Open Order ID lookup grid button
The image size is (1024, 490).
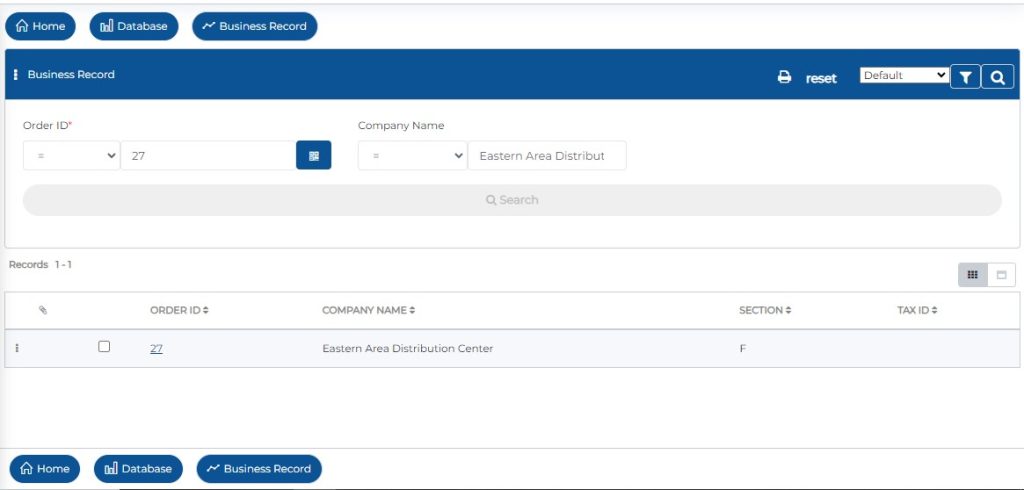tap(313, 155)
